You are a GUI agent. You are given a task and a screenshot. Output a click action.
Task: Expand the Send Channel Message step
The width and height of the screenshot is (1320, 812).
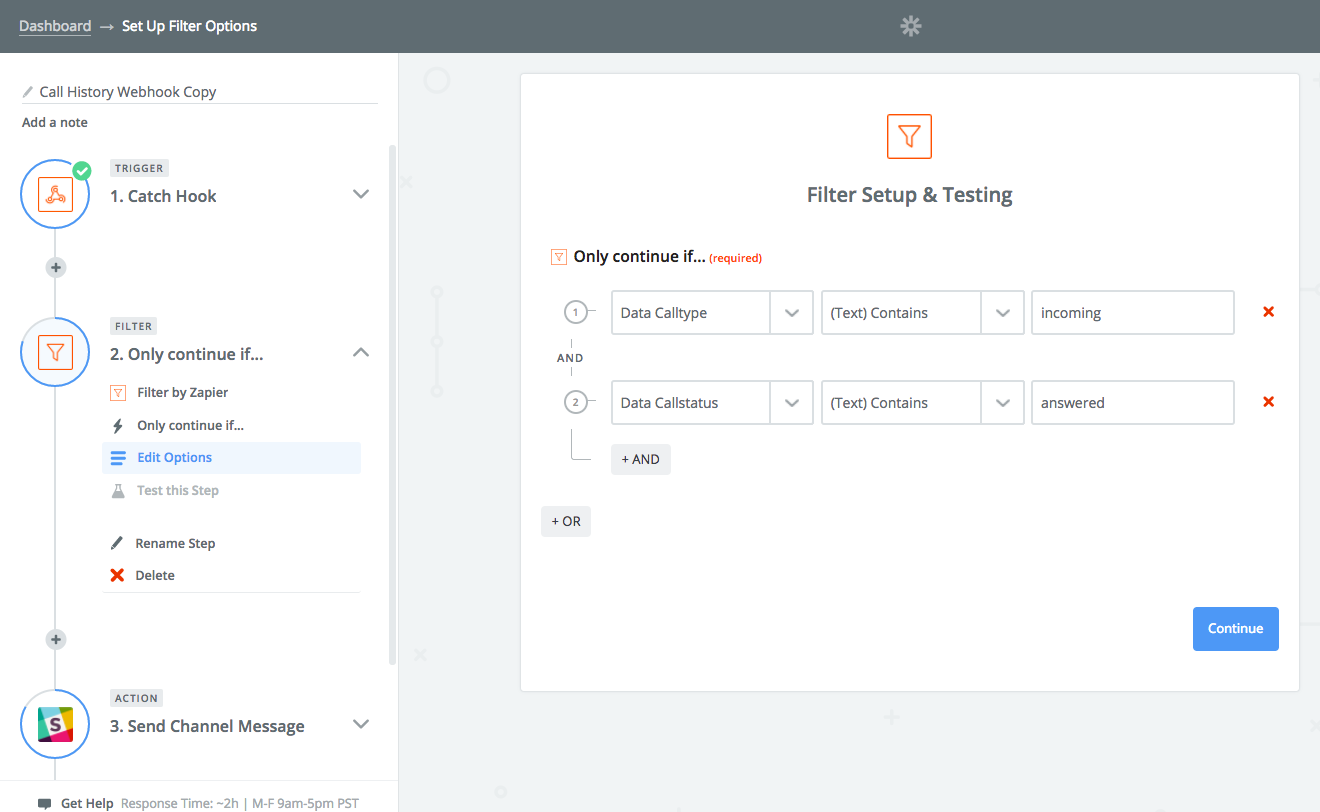click(x=361, y=724)
